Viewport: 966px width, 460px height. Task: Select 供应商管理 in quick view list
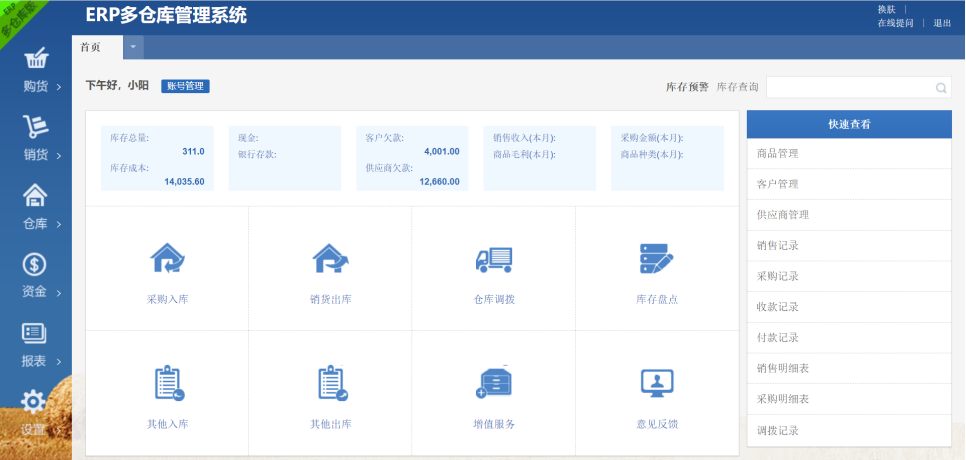pos(849,215)
